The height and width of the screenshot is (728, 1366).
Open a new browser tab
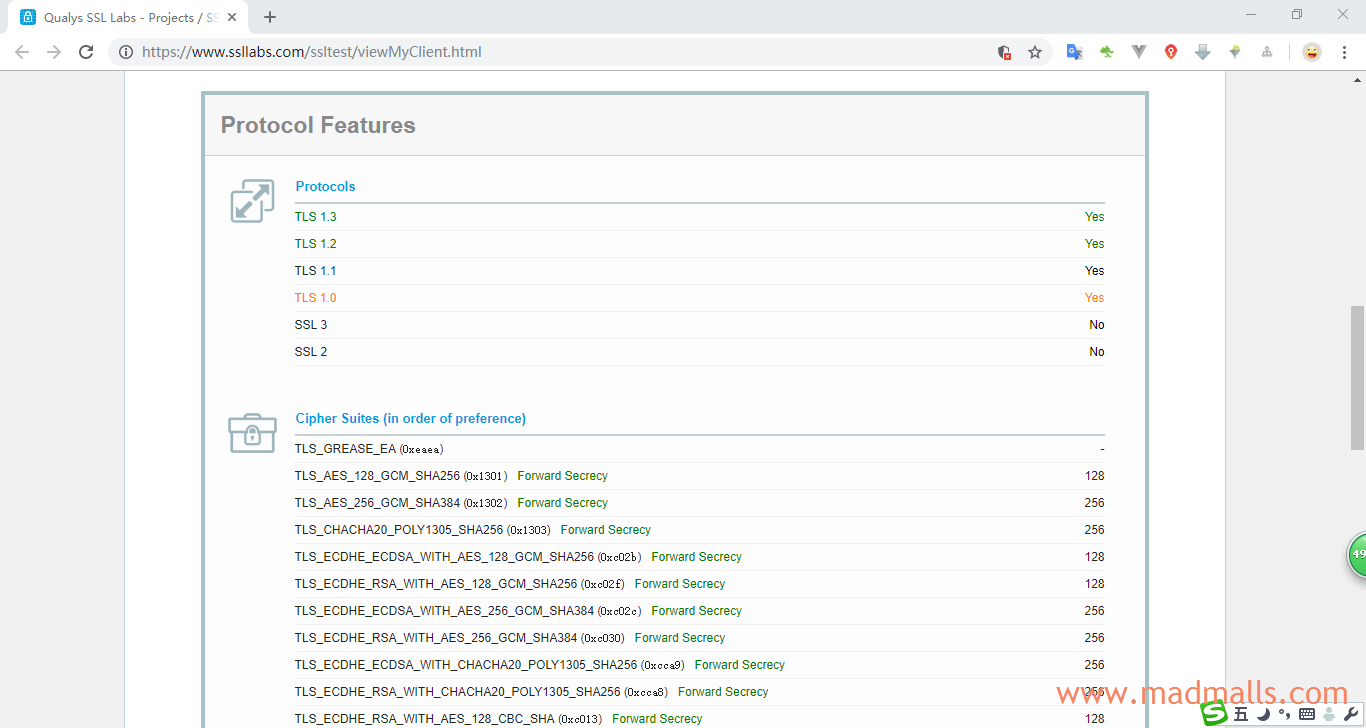coord(270,17)
